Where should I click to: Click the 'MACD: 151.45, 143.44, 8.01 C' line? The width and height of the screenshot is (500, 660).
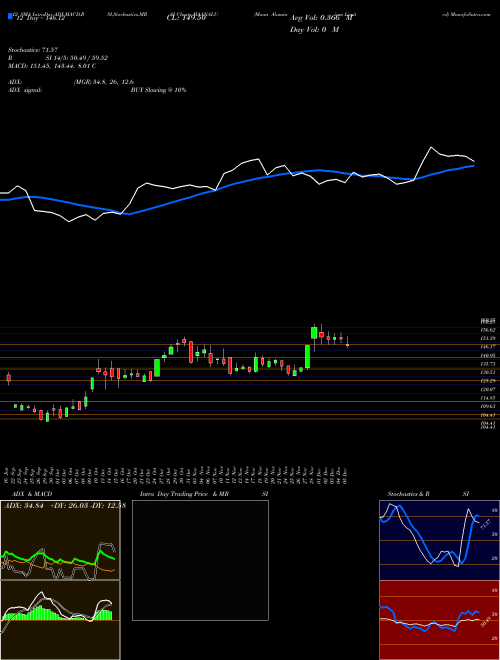point(52,66)
